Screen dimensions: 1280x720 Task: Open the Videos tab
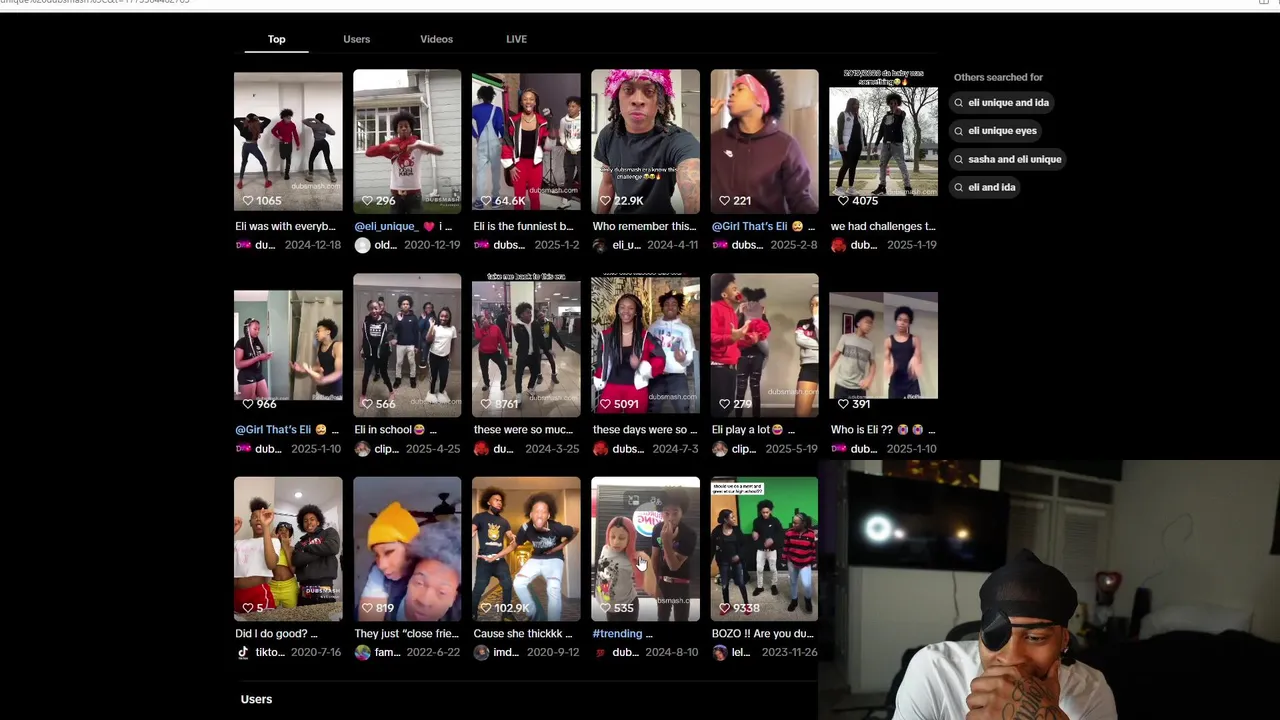(x=436, y=39)
